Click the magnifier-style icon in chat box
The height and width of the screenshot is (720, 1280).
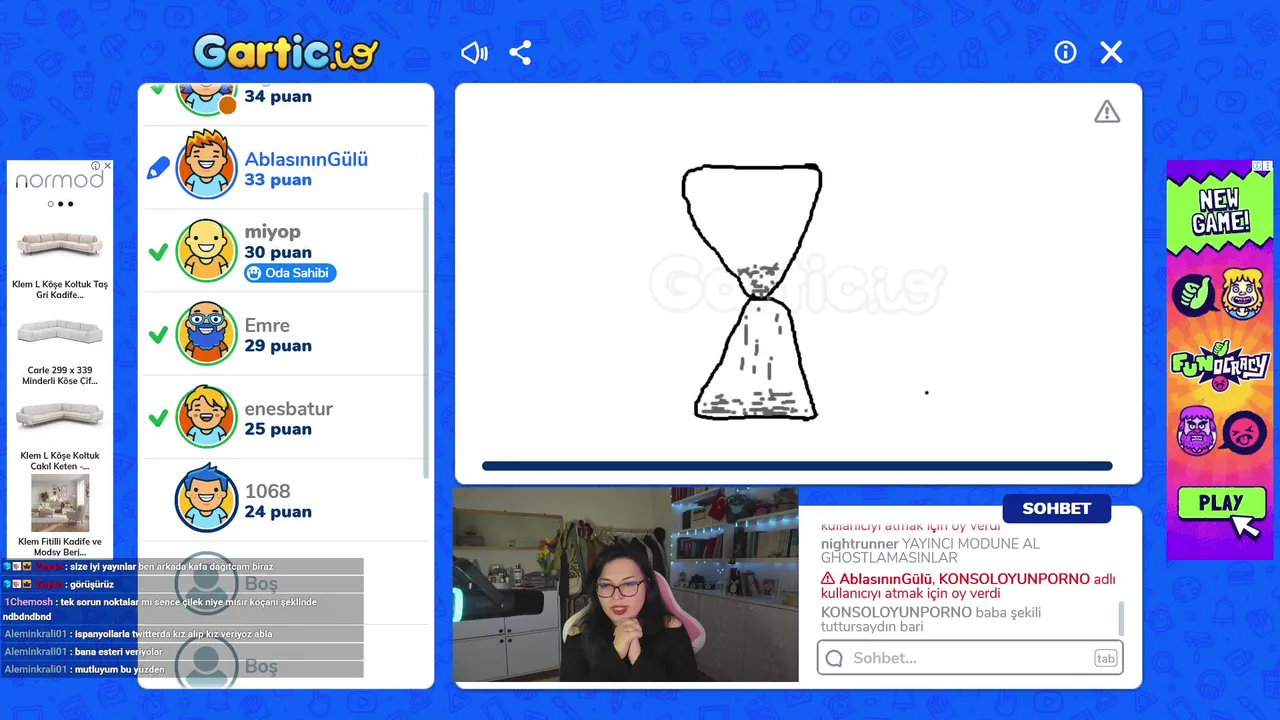(x=834, y=658)
